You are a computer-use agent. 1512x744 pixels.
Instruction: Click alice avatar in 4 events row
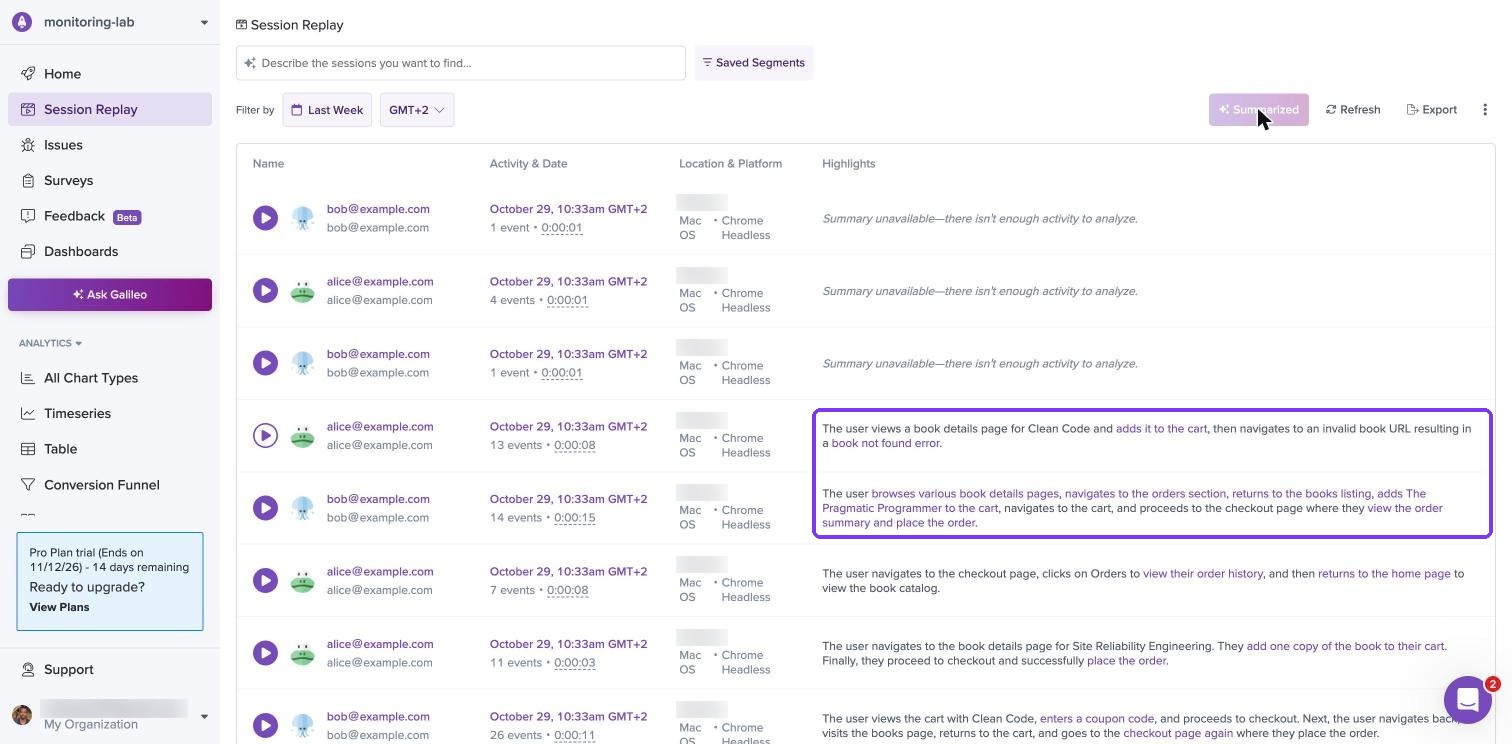click(302, 291)
